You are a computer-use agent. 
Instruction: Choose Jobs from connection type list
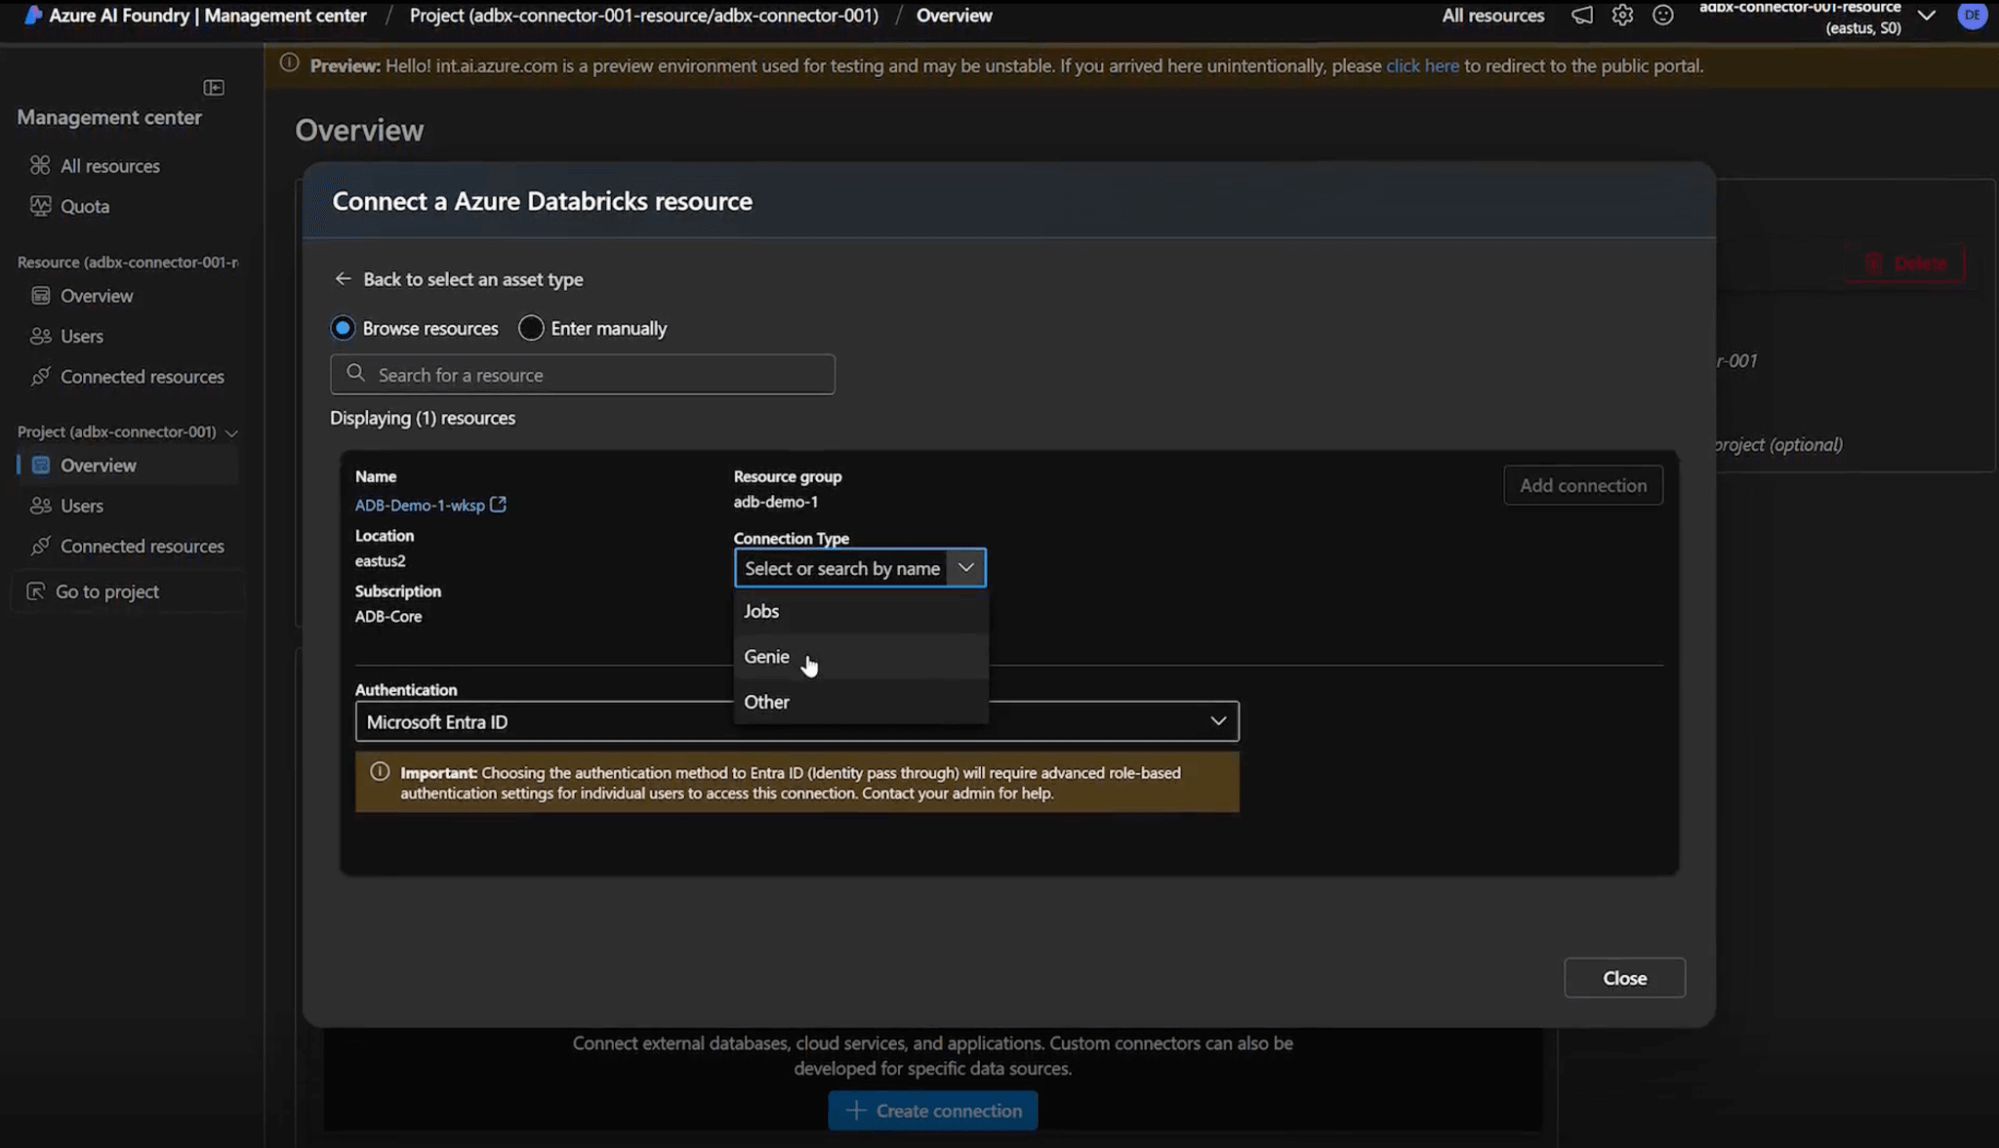(x=761, y=611)
